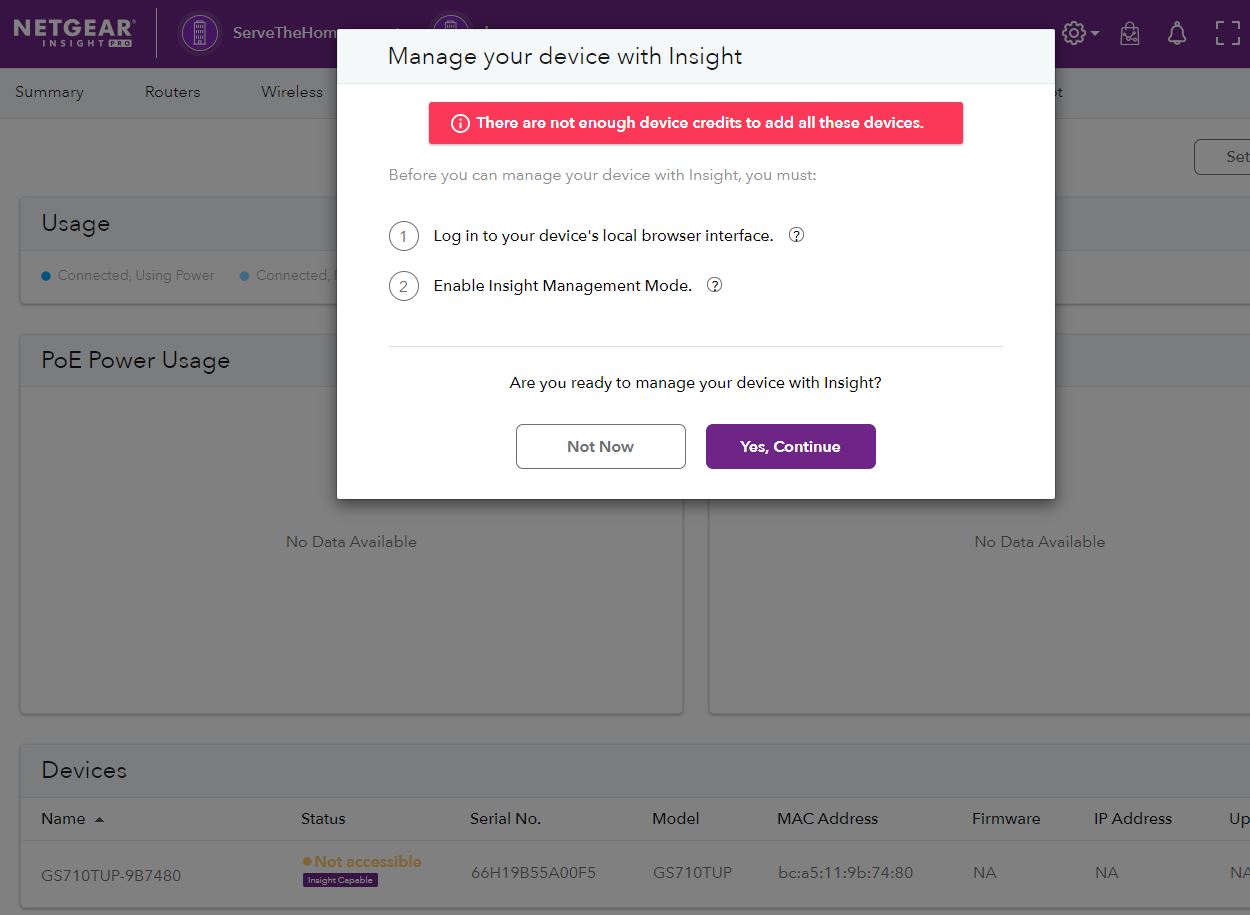Click help icon beside Insight Management Mode
This screenshot has width=1250, height=915.
pos(714,285)
